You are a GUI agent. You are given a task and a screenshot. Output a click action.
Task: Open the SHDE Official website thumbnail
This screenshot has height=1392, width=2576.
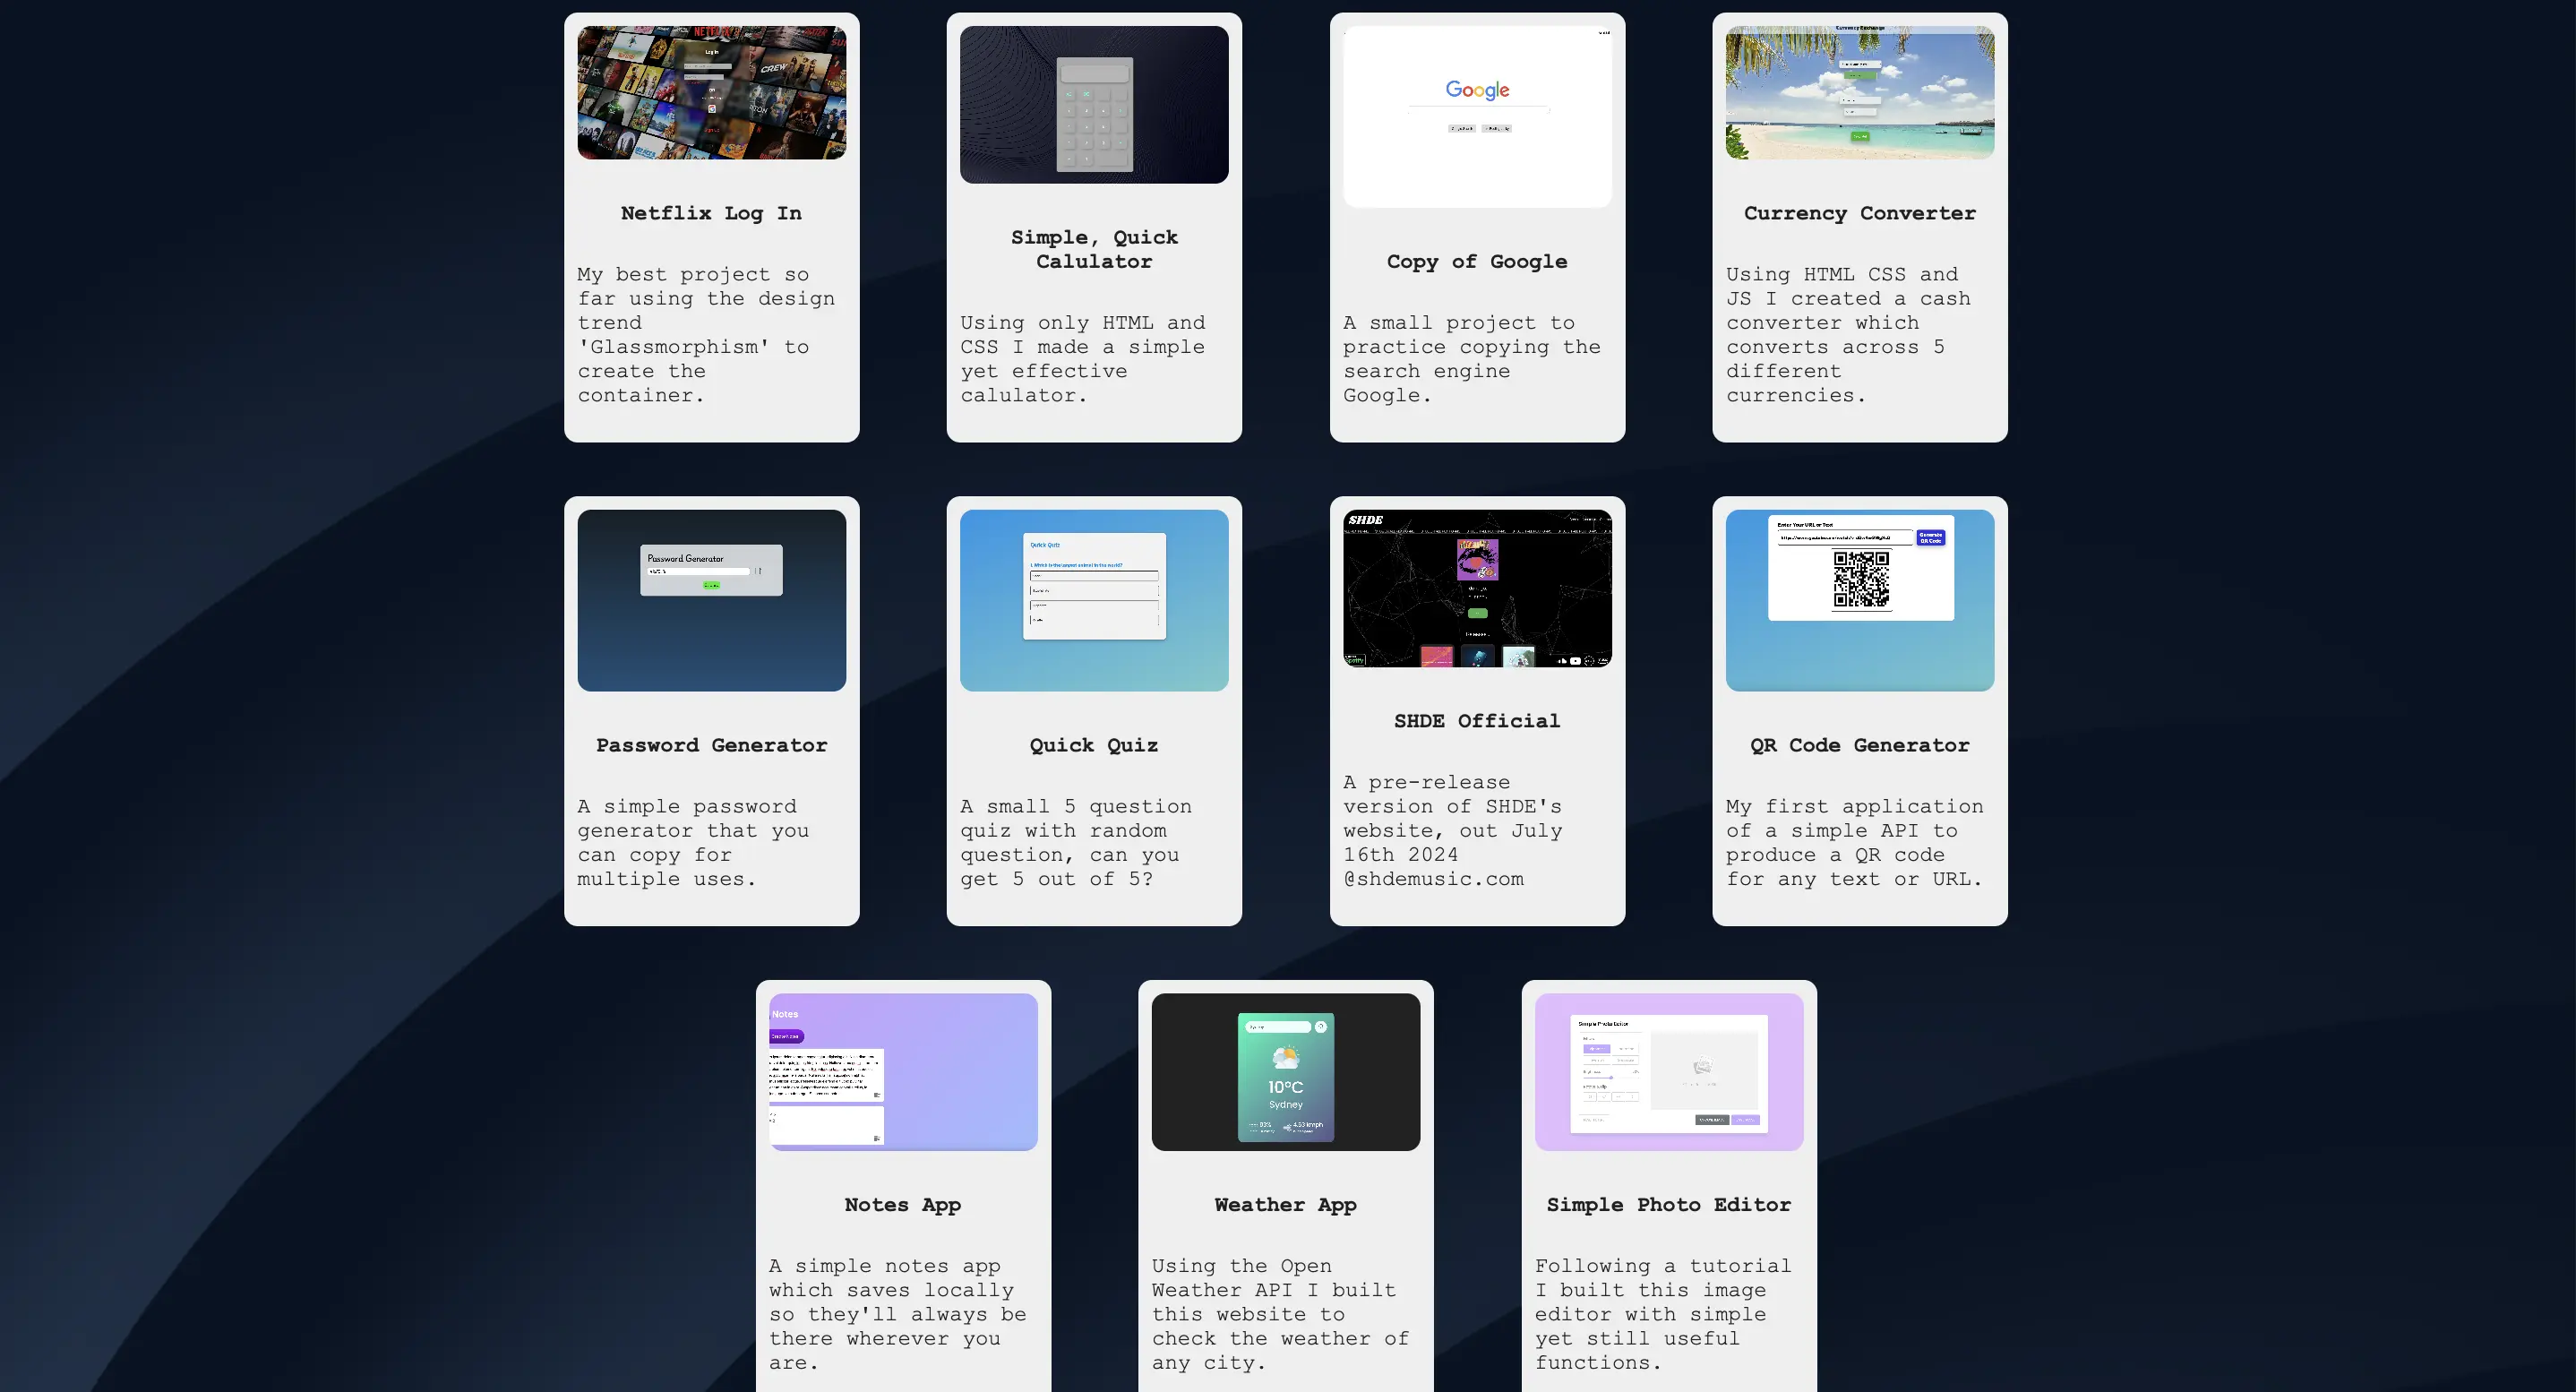click(x=1477, y=588)
